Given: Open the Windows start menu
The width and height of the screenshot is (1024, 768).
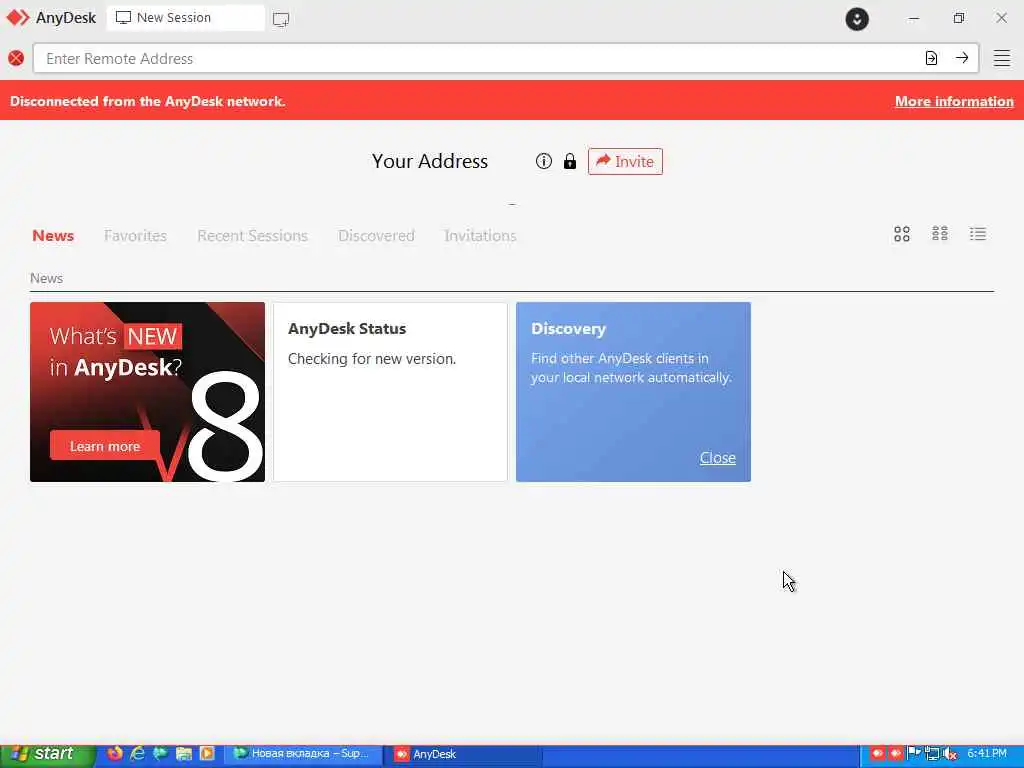Looking at the screenshot, I should tap(47, 754).
